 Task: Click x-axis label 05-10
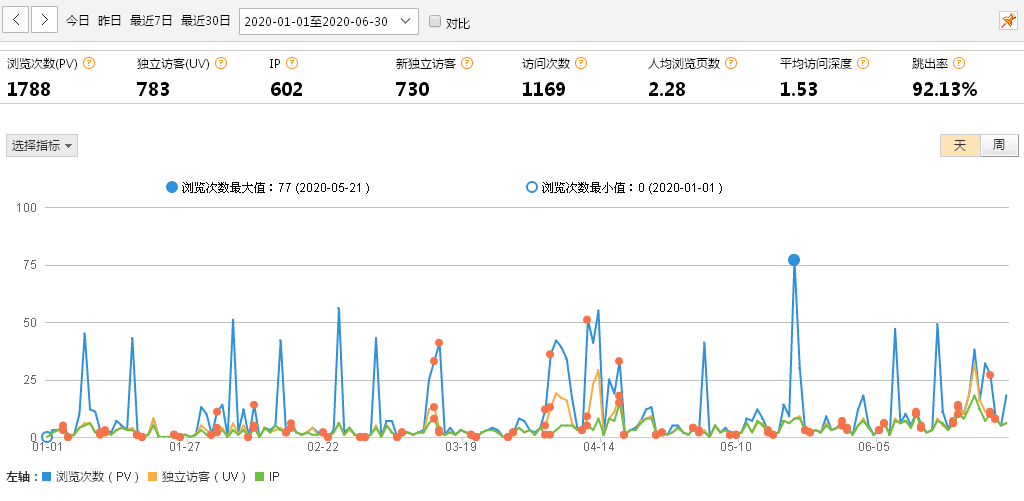(x=737, y=447)
